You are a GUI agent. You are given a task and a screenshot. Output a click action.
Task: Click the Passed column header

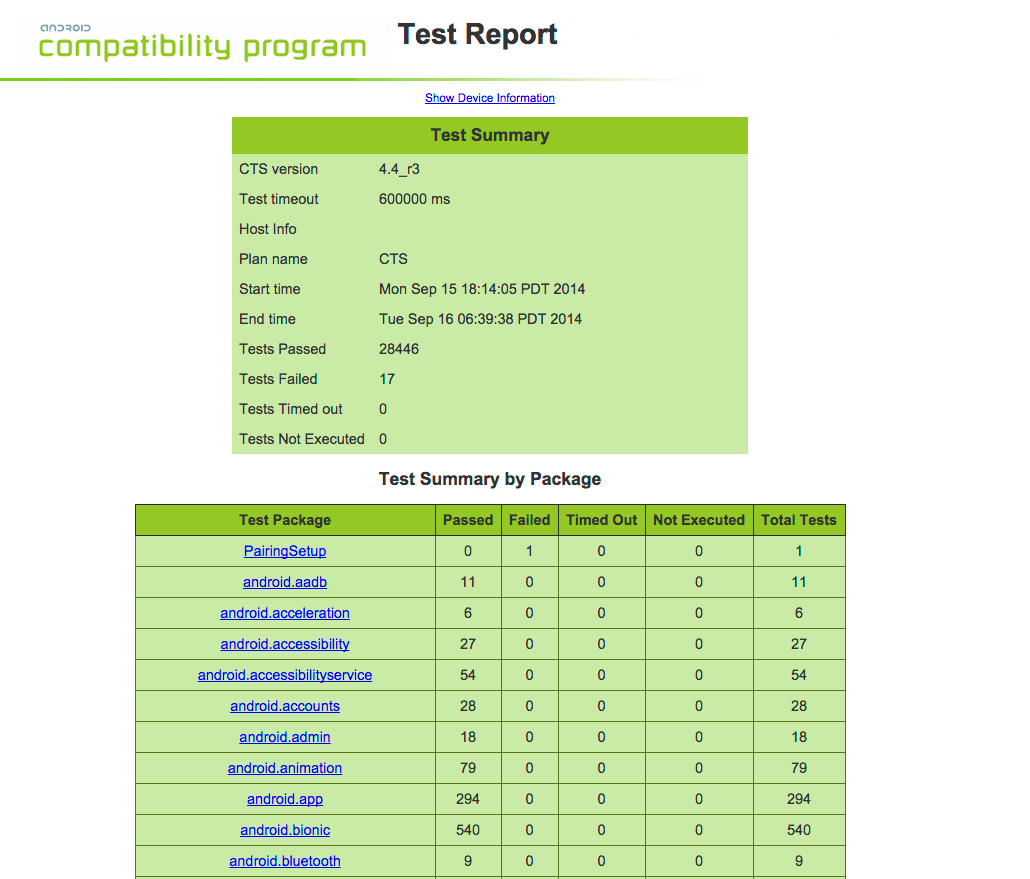[x=468, y=519]
